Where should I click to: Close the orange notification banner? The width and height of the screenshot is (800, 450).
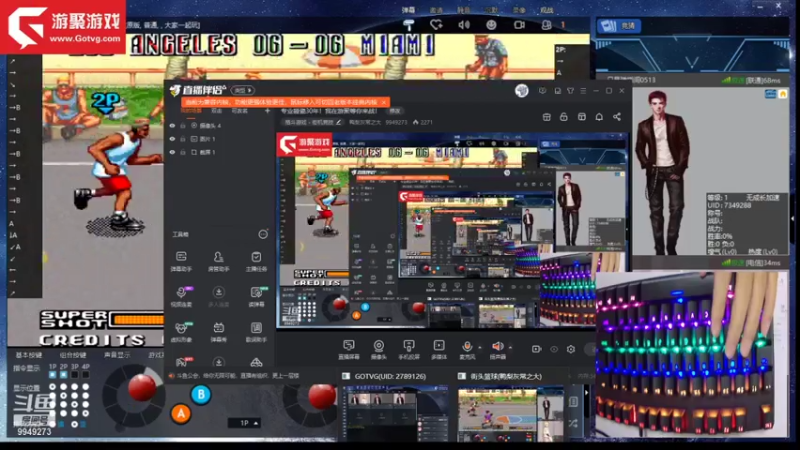(x=384, y=102)
